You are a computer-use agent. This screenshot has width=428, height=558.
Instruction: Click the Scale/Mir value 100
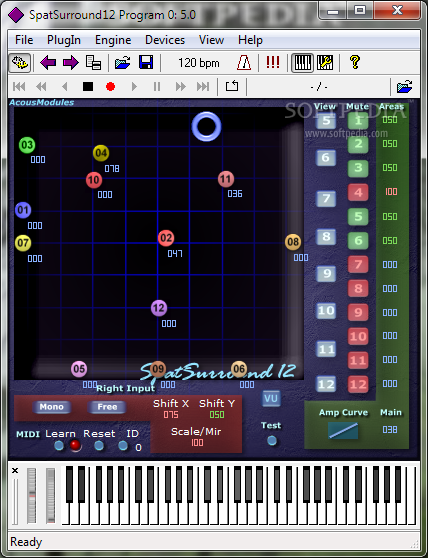tap(197, 443)
